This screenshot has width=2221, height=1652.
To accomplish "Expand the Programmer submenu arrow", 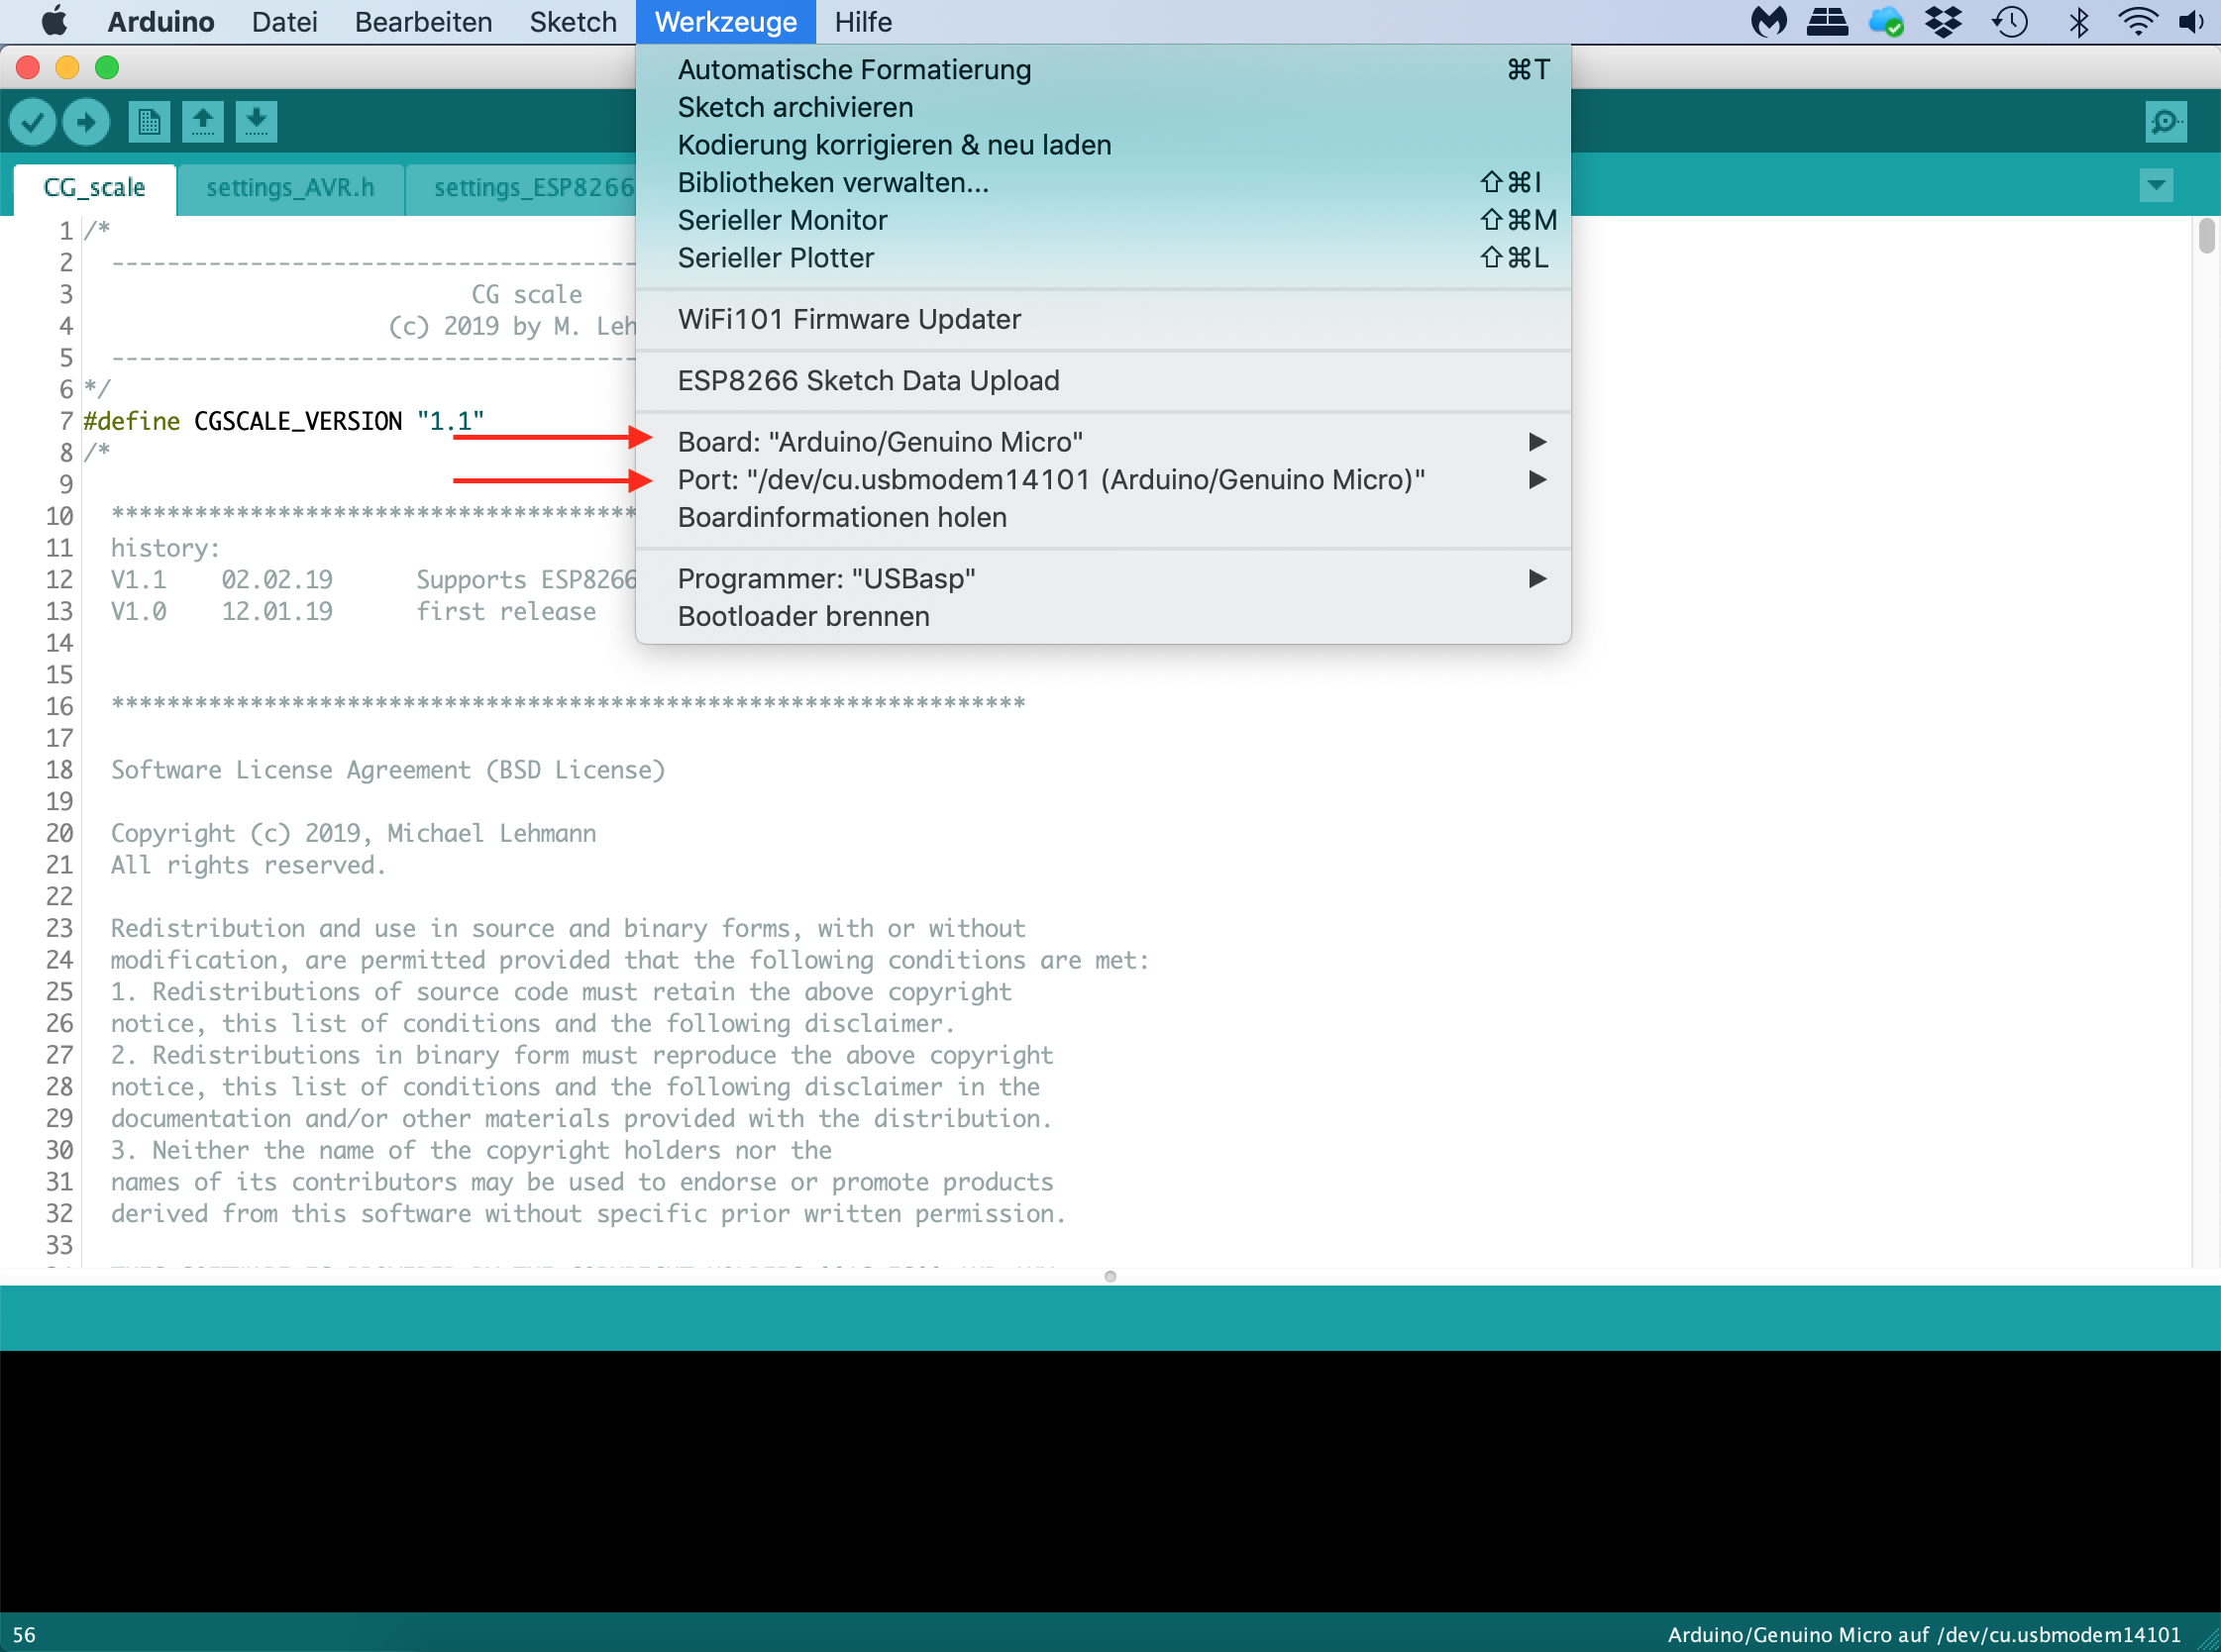I will point(1537,579).
